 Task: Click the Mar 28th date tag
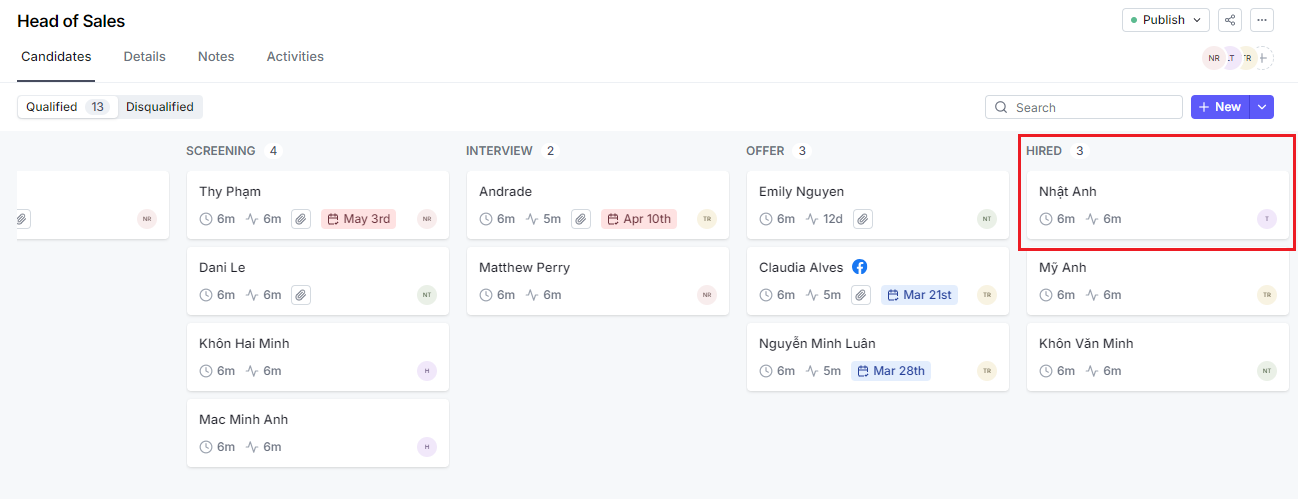891,371
